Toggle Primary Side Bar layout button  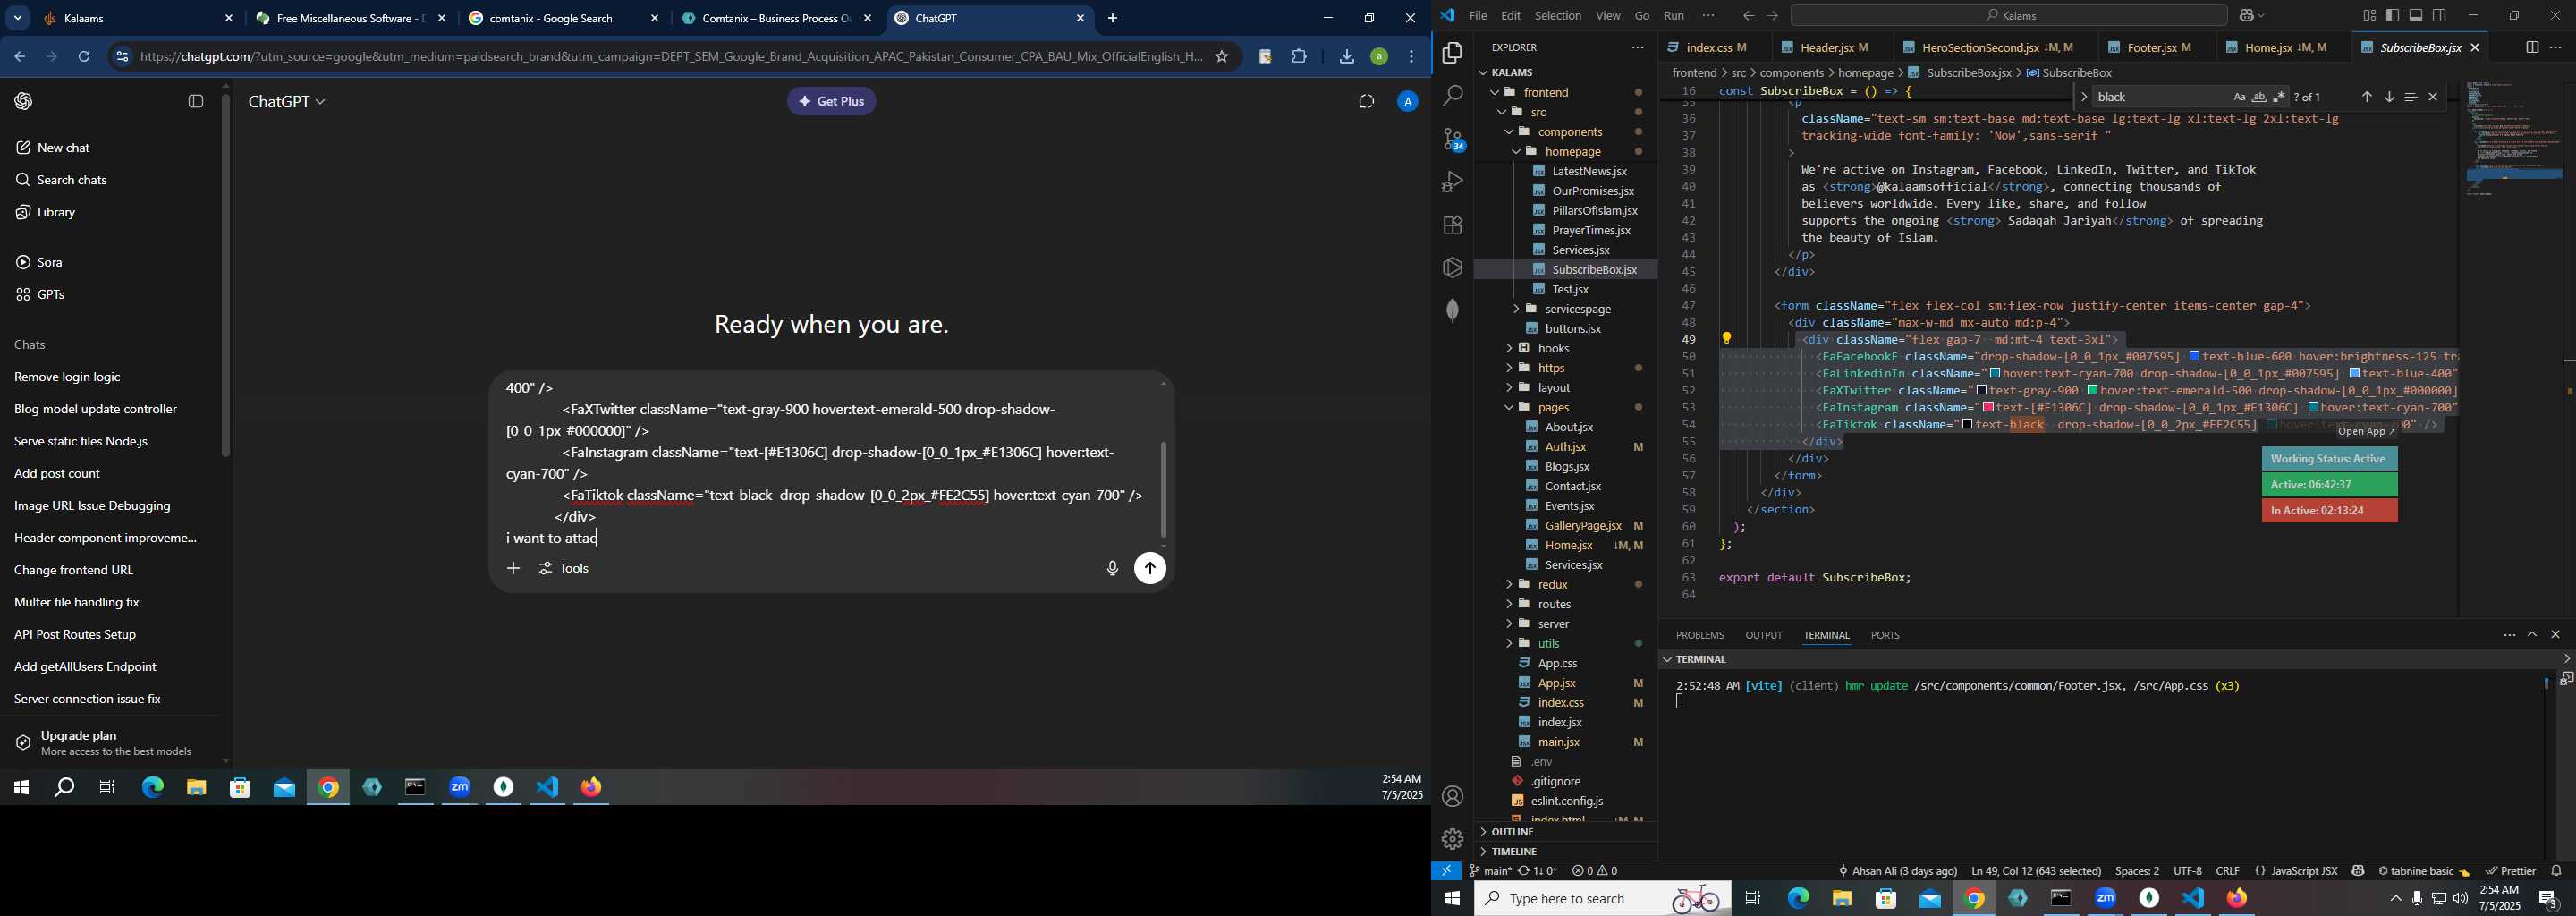(x=2392, y=16)
